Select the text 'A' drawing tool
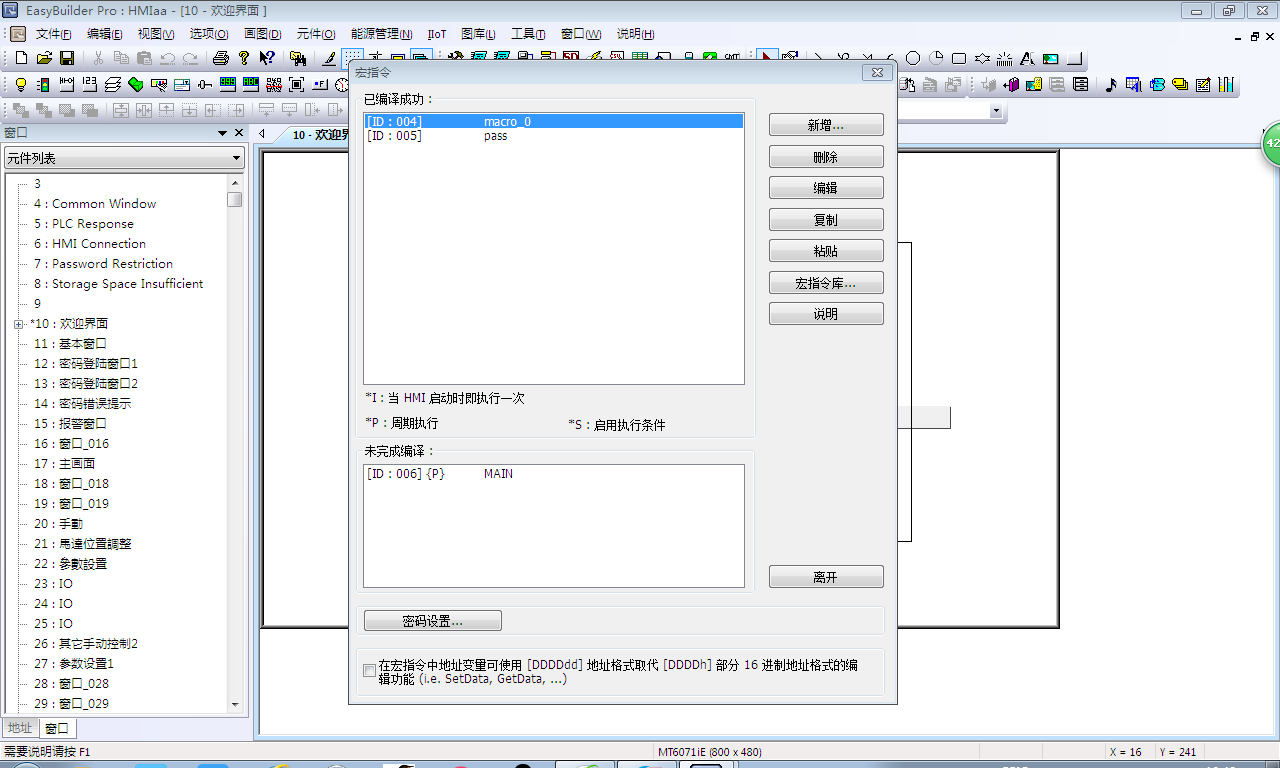 pyautogui.click(x=1027, y=58)
